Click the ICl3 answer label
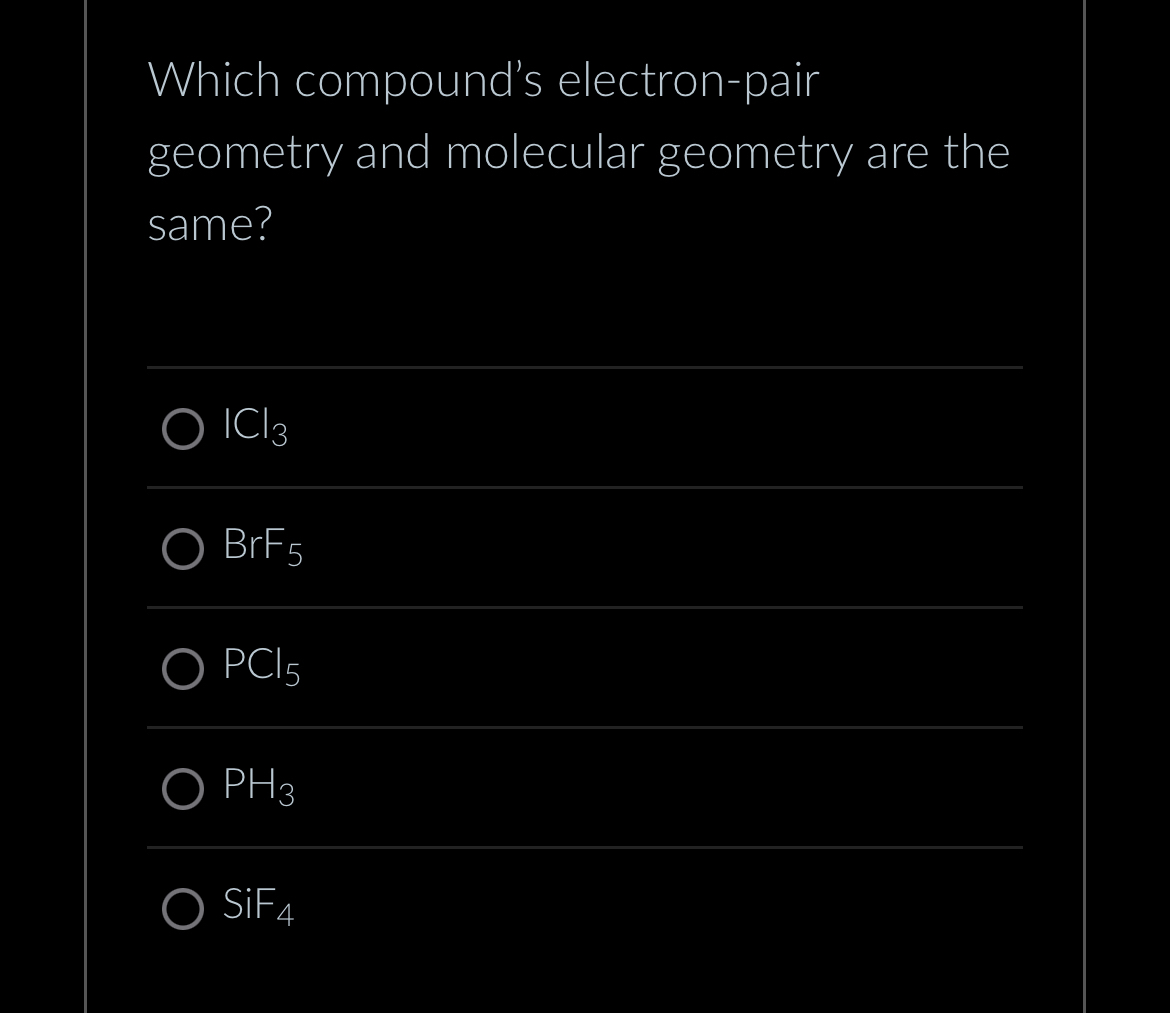Screen dimensions: 1170x1013 (x=255, y=426)
